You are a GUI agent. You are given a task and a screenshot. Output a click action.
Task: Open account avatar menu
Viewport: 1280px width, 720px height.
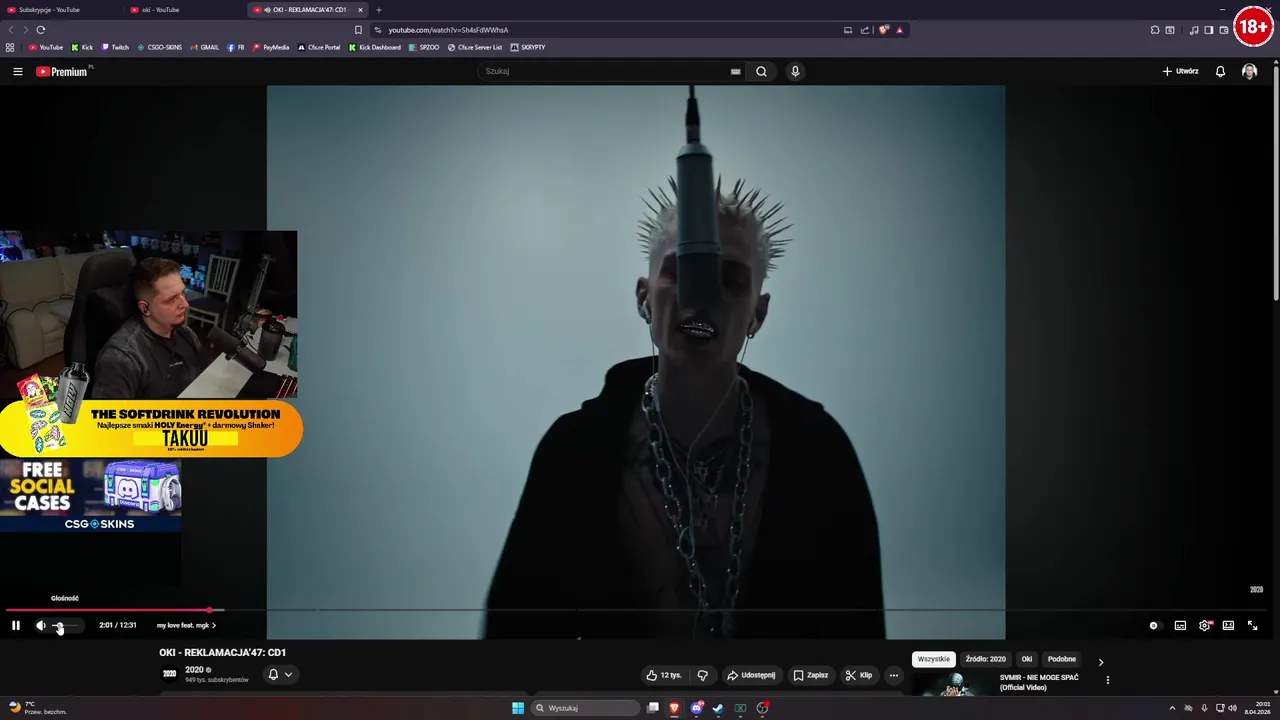pyautogui.click(x=1249, y=71)
